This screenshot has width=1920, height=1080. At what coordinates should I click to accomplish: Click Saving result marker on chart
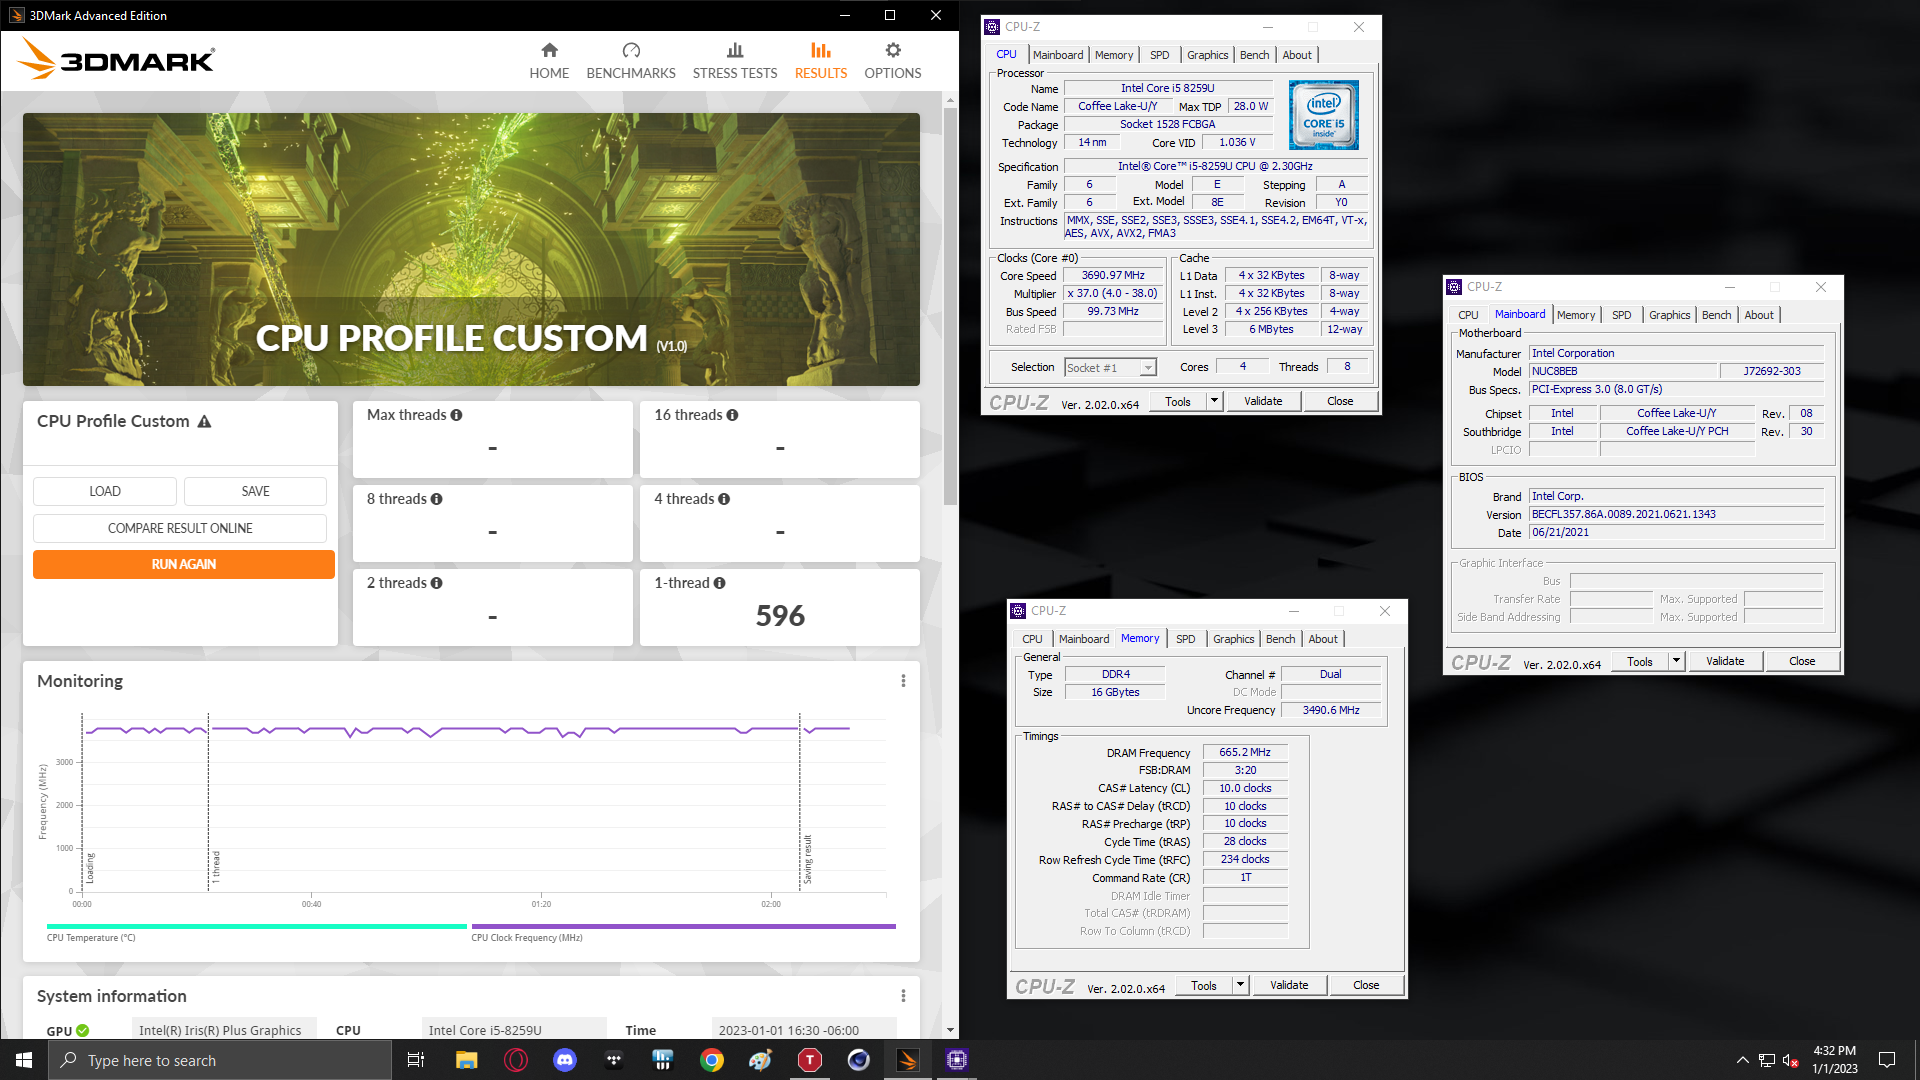coord(808,859)
